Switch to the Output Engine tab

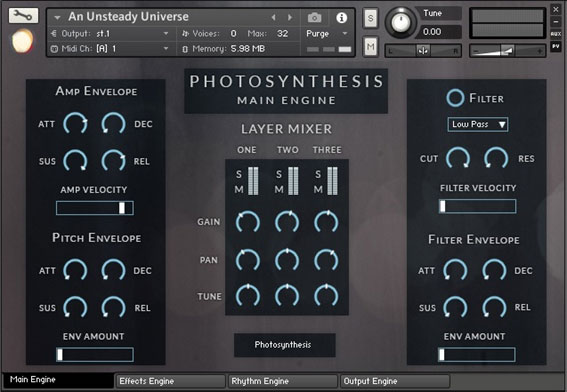click(x=395, y=381)
